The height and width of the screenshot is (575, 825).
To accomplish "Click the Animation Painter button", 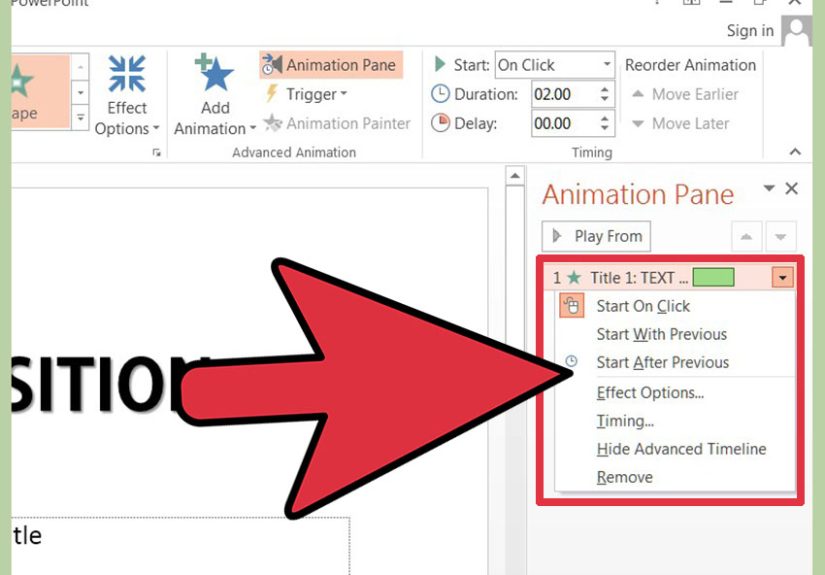I will [x=337, y=123].
